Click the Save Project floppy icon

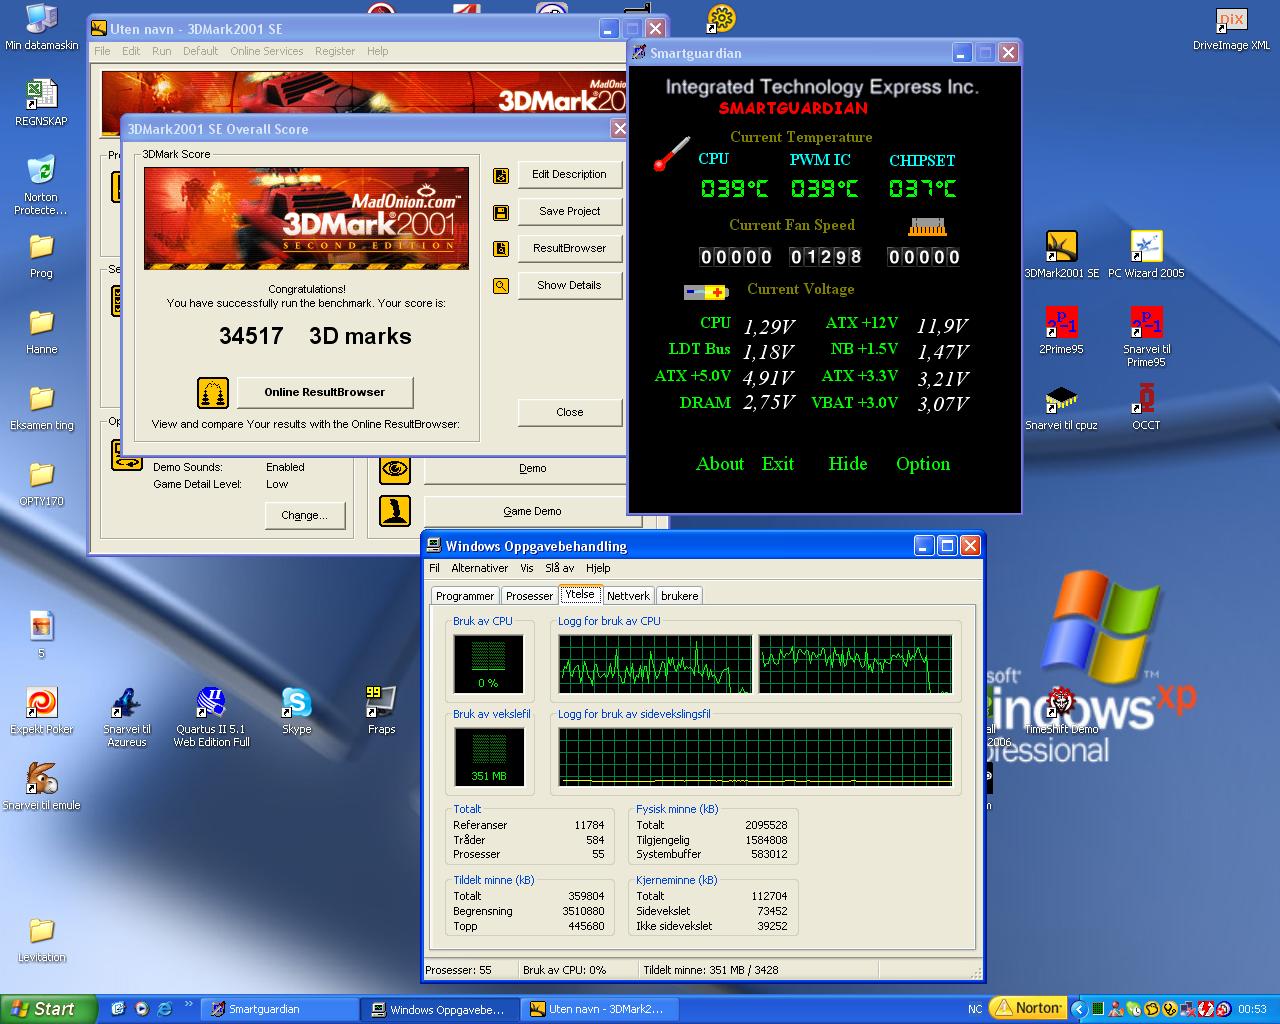point(501,212)
